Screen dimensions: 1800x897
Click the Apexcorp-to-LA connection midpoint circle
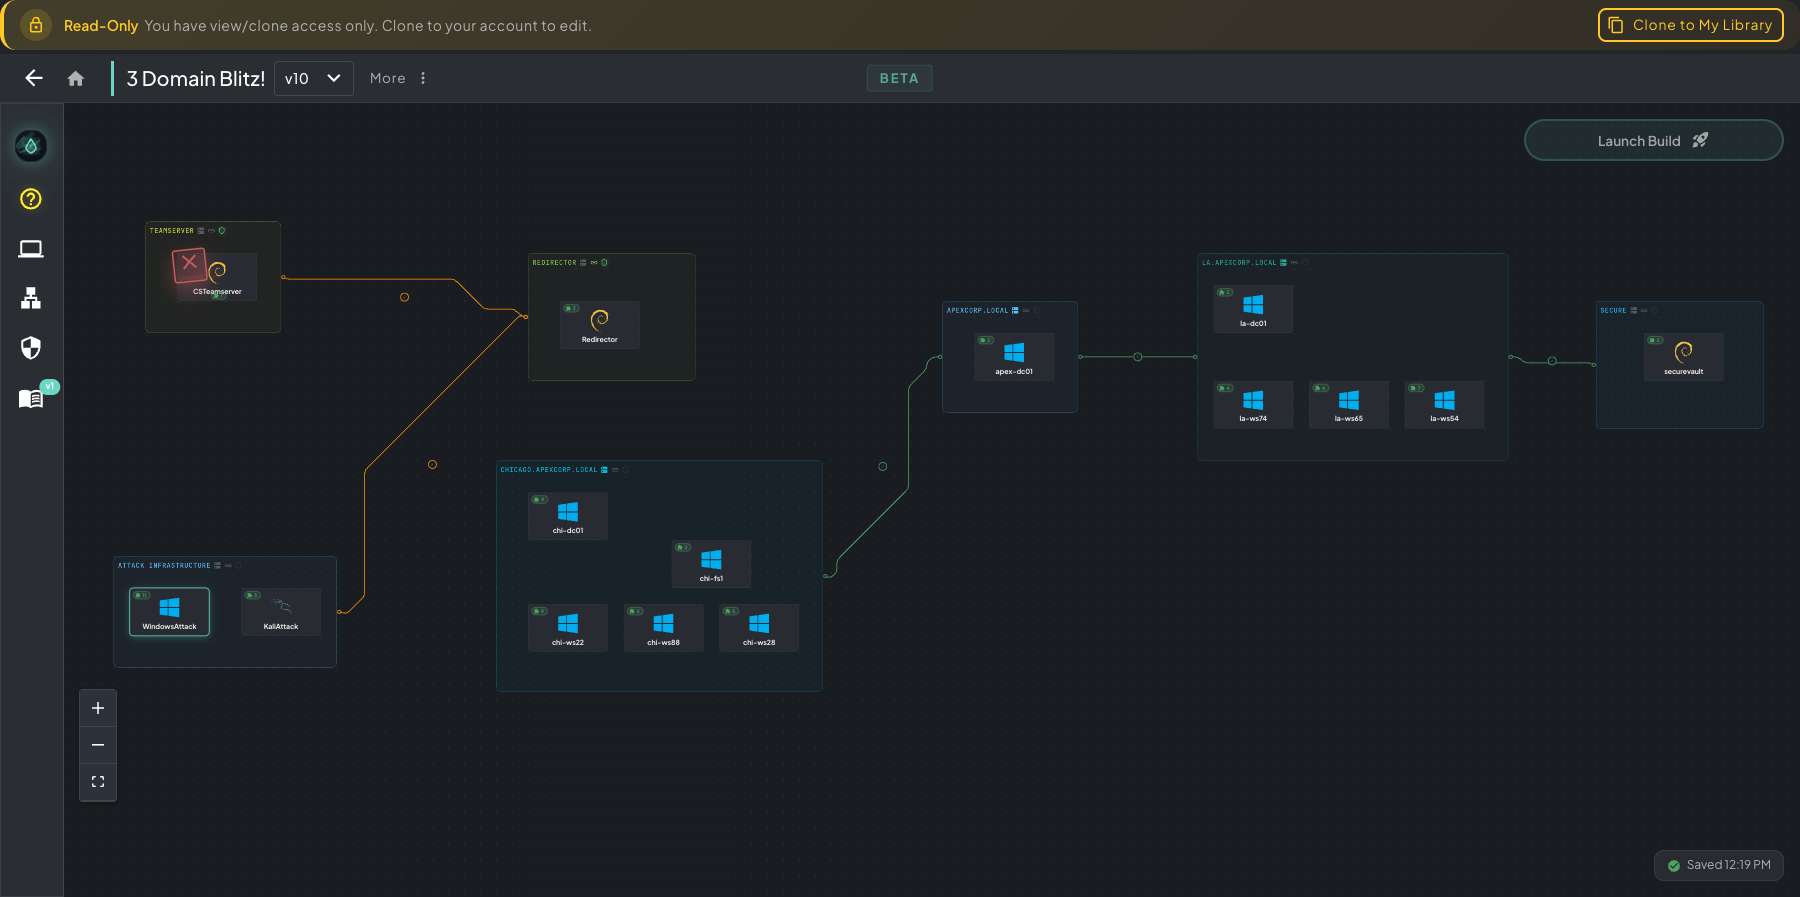(x=1137, y=357)
